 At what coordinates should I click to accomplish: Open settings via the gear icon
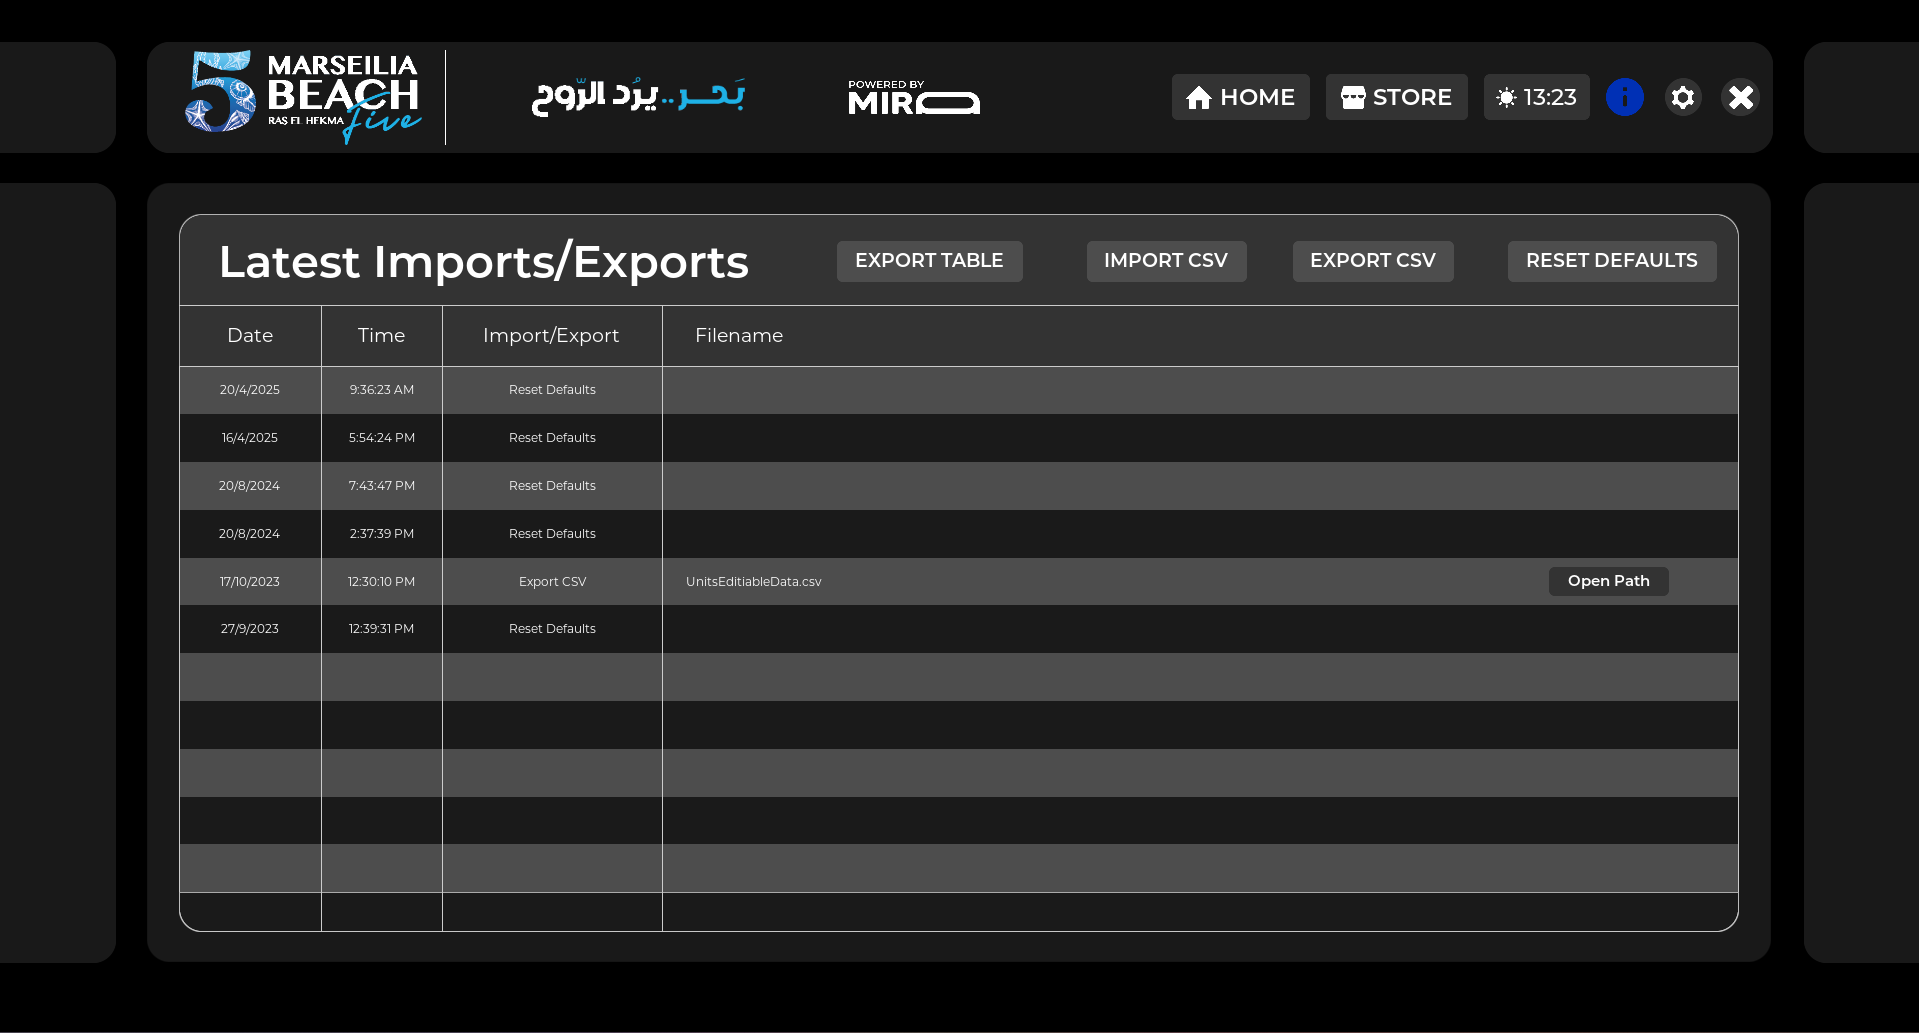click(x=1683, y=97)
